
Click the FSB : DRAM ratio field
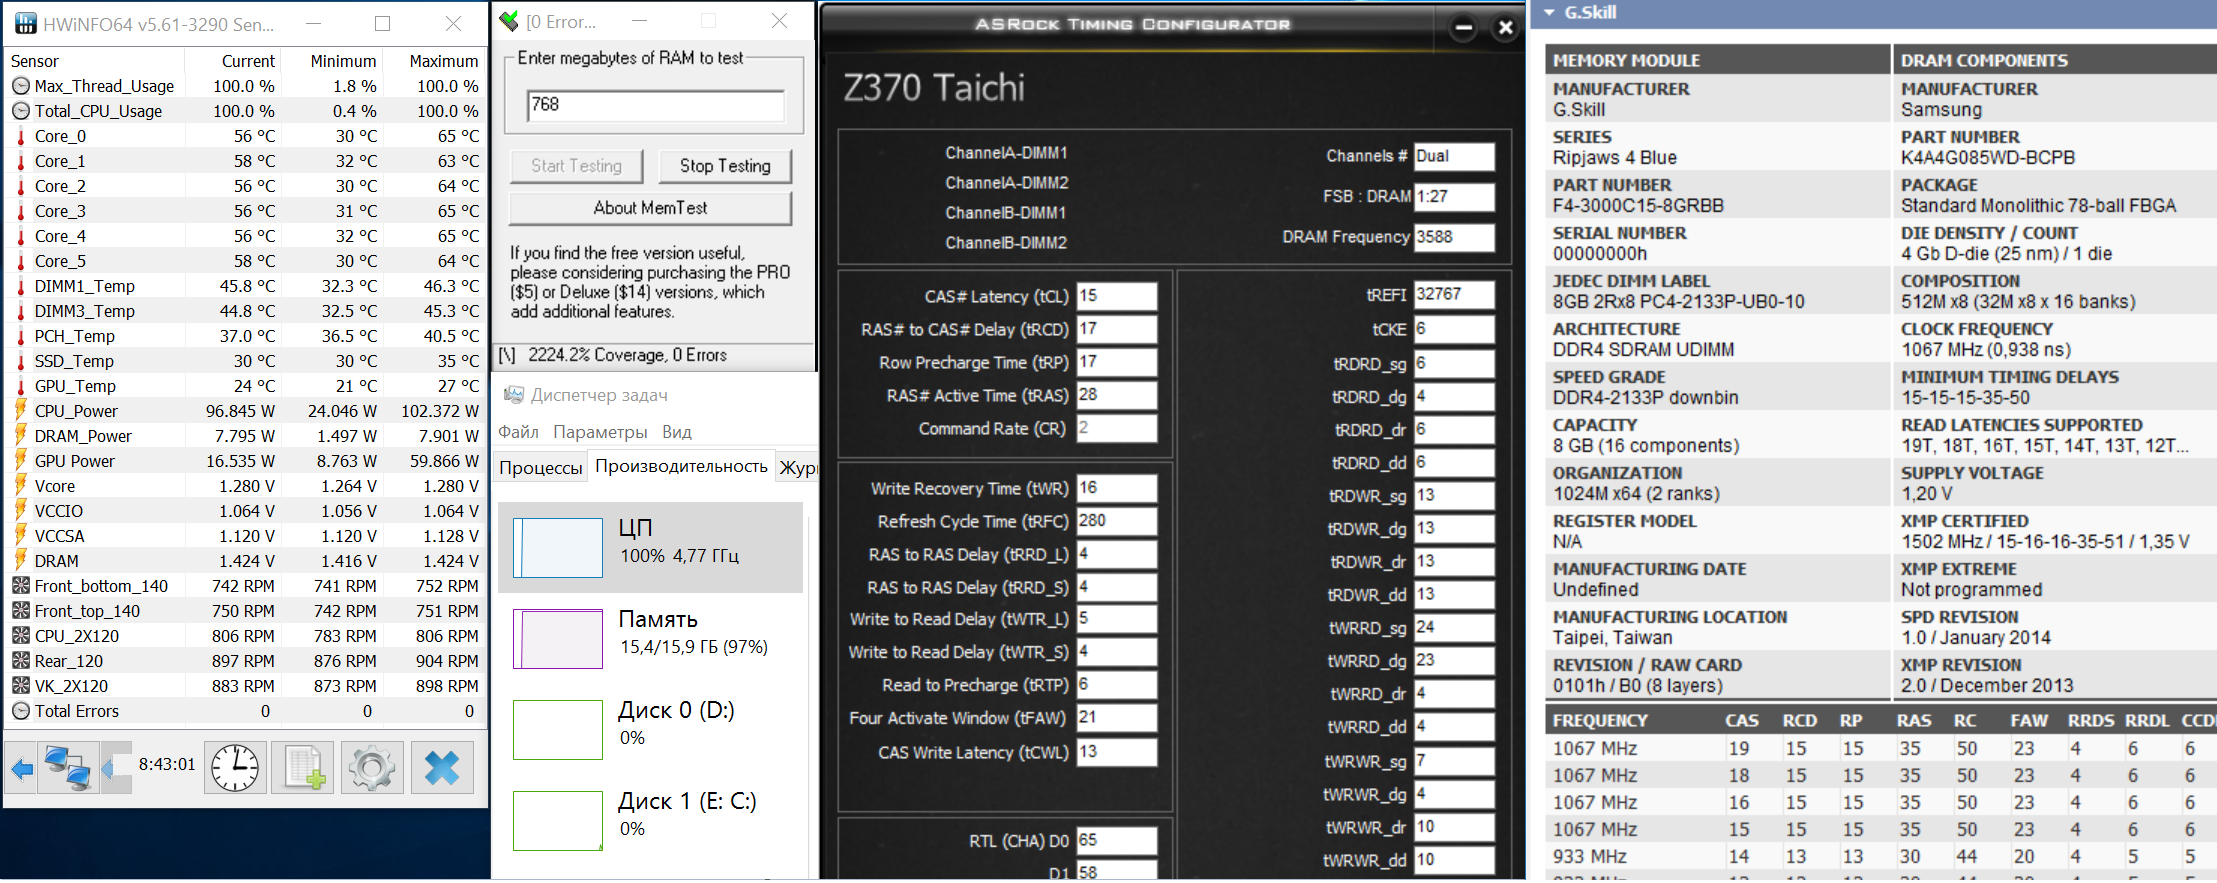pyautogui.click(x=1455, y=197)
